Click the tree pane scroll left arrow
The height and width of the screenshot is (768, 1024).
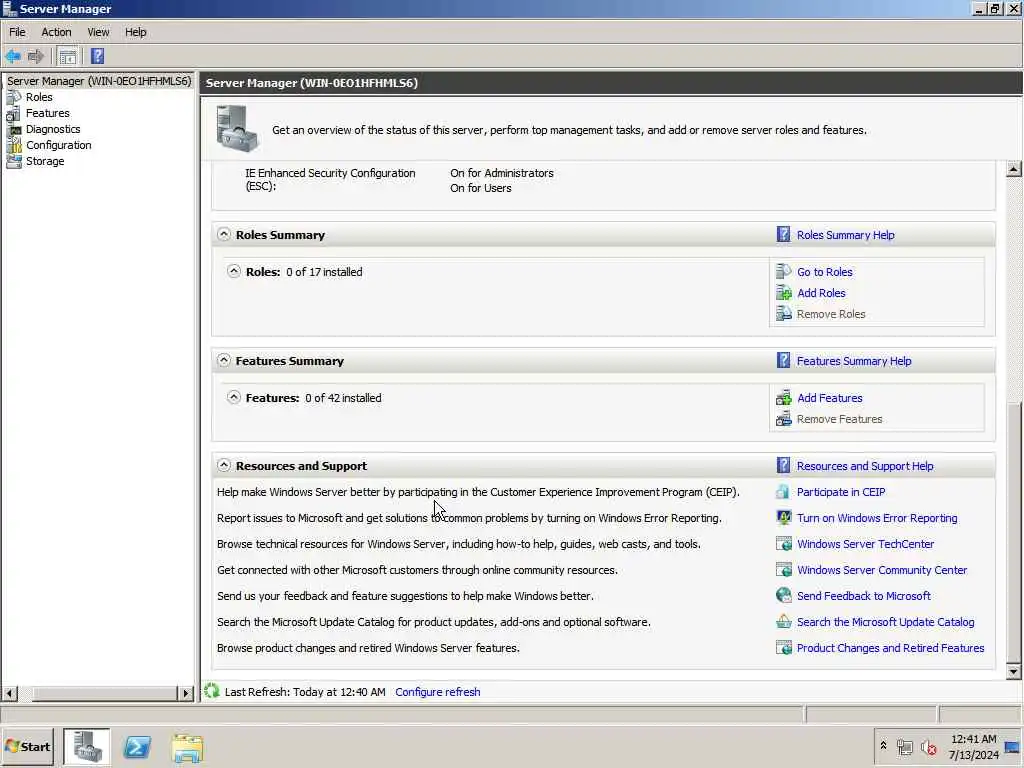pyautogui.click(x=10, y=693)
